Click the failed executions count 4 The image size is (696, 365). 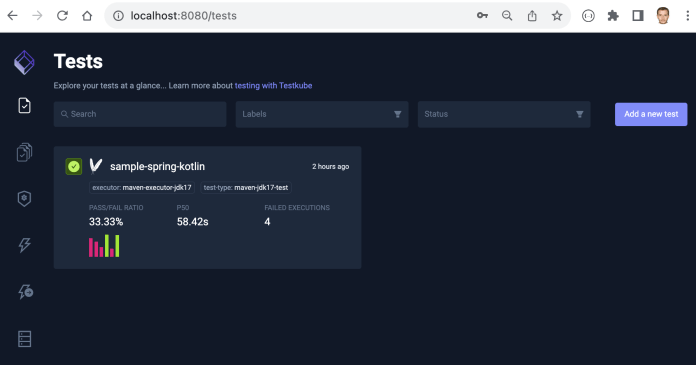[x=267, y=222]
